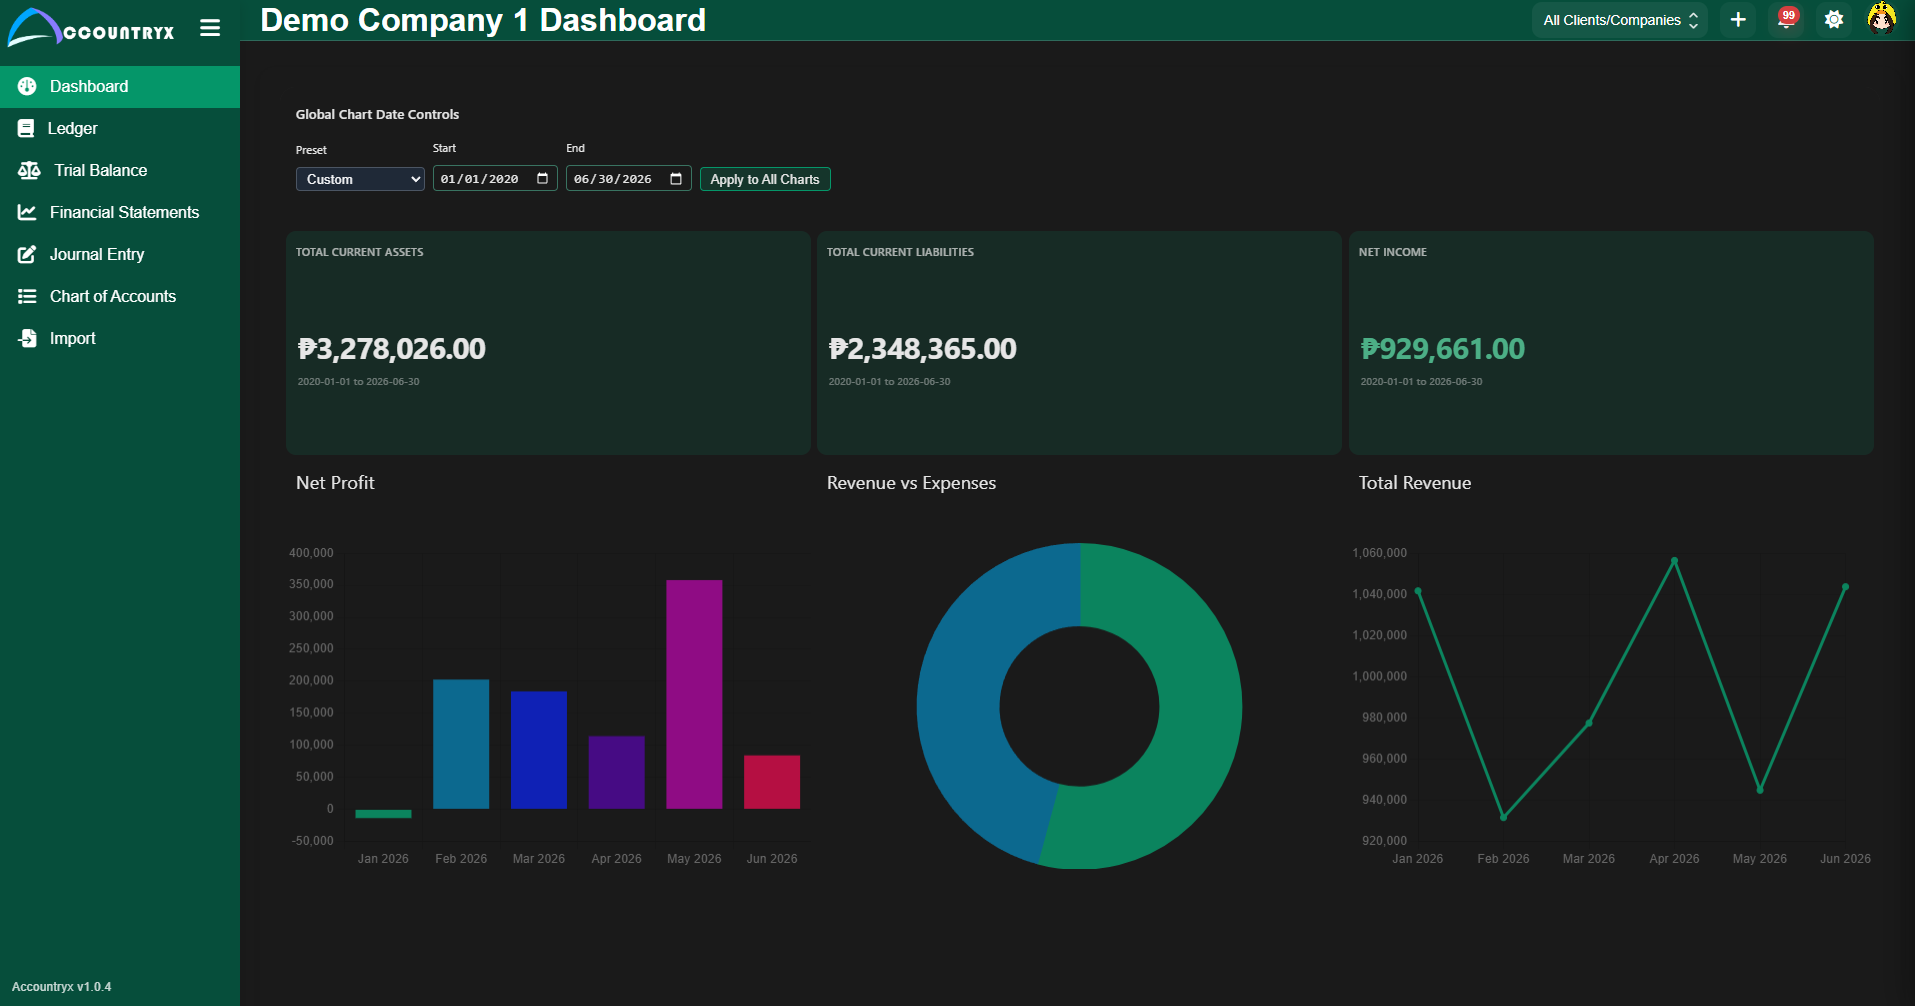Screen dimensions: 1915x1006
Task: Open notifications bell with 99 badge
Action: pyautogui.click(x=1787, y=19)
